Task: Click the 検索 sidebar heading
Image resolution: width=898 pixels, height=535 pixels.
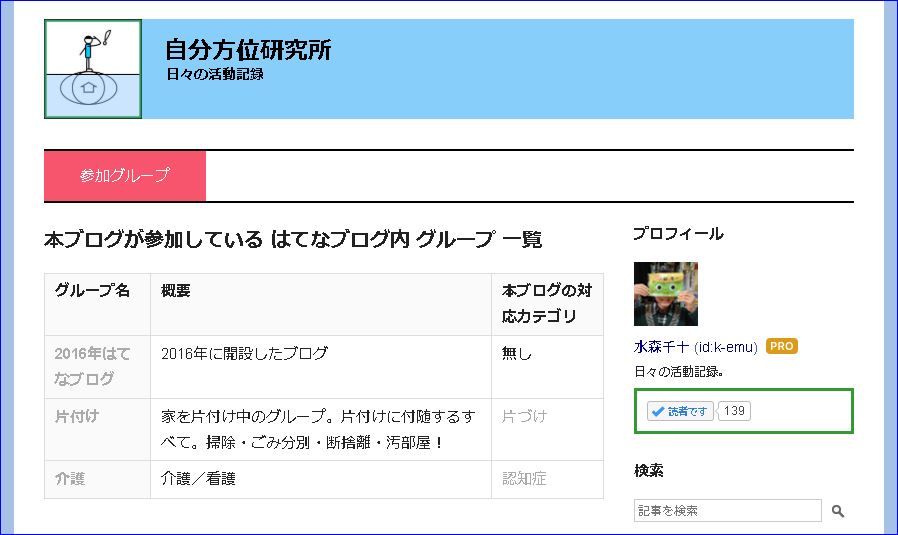Action: click(648, 471)
